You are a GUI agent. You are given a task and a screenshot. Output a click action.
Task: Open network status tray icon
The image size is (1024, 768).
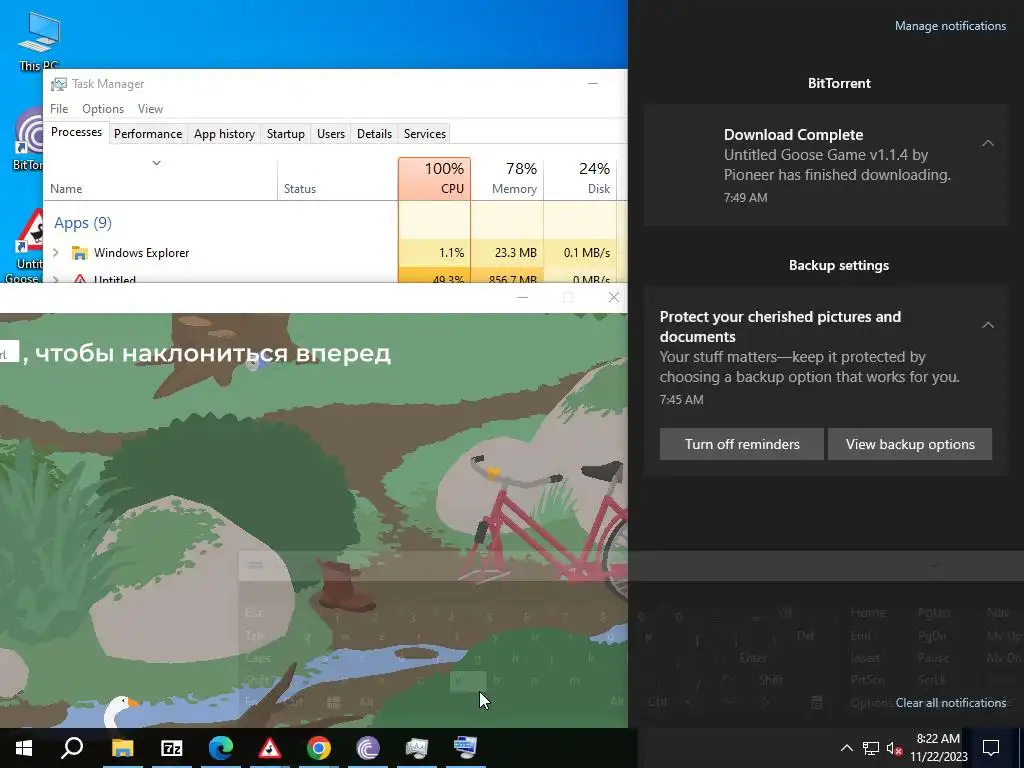click(871, 748)
